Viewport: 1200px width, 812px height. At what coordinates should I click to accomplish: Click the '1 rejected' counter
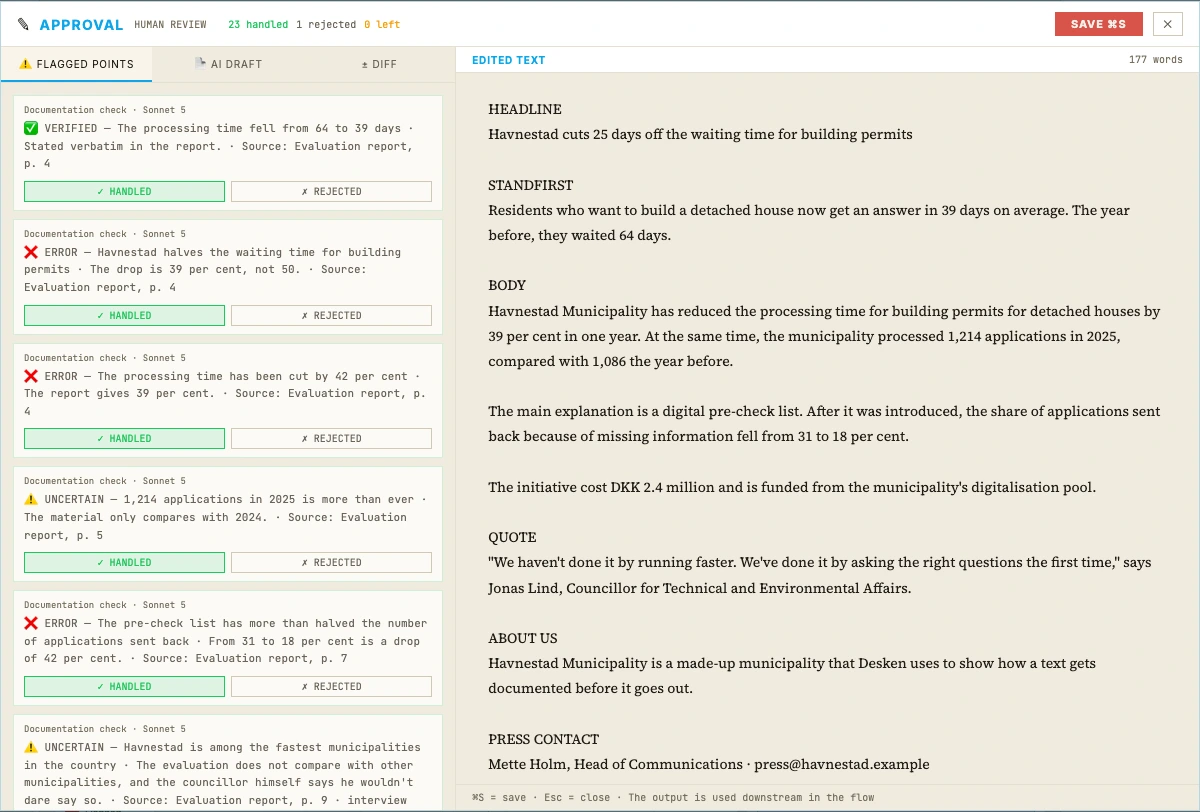coord(326,24)
